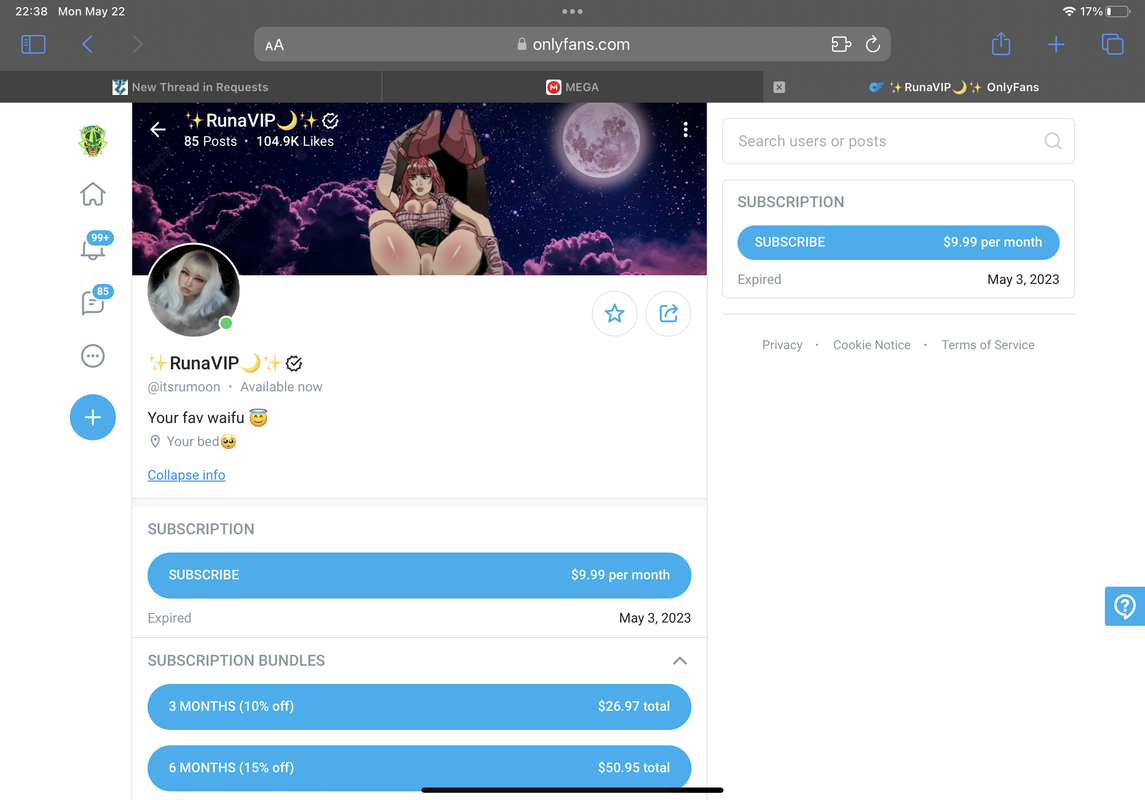Subscribe for $9.99 in main profile section

click(419, 575)
